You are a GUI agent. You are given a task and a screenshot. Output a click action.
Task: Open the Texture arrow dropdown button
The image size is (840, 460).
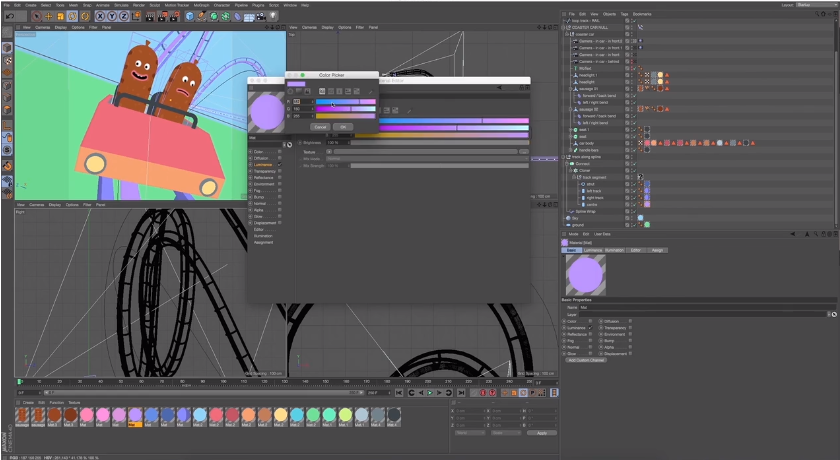pyautogui.click(x=329, y=152)
